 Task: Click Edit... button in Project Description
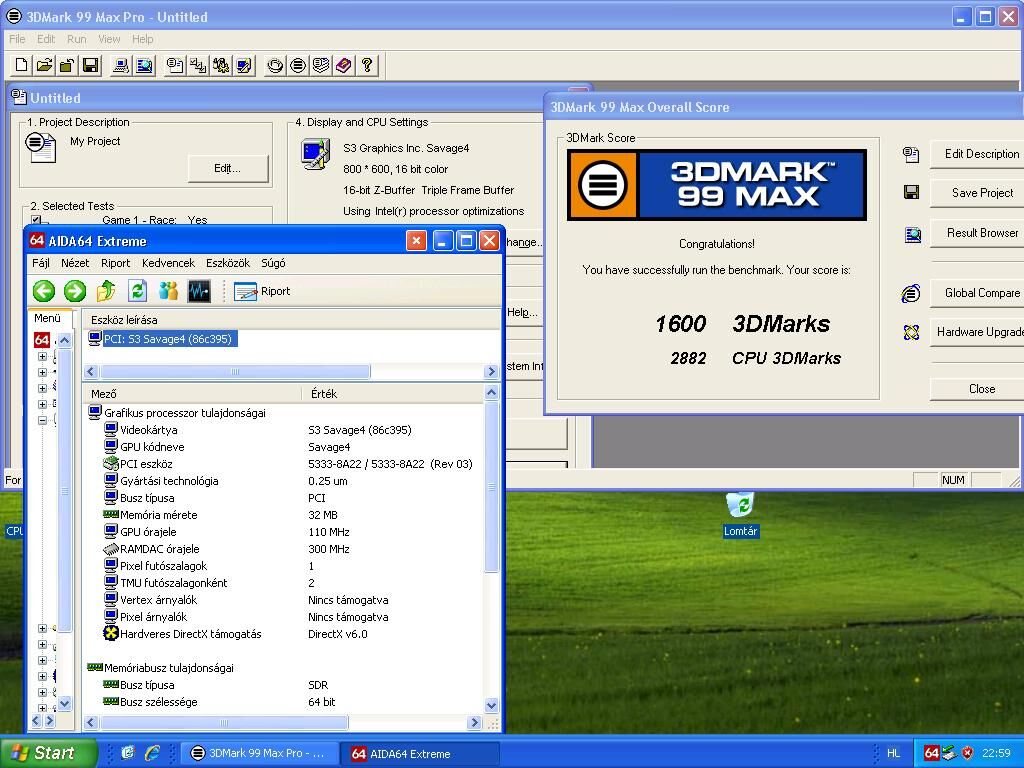[x=227, y=168]
